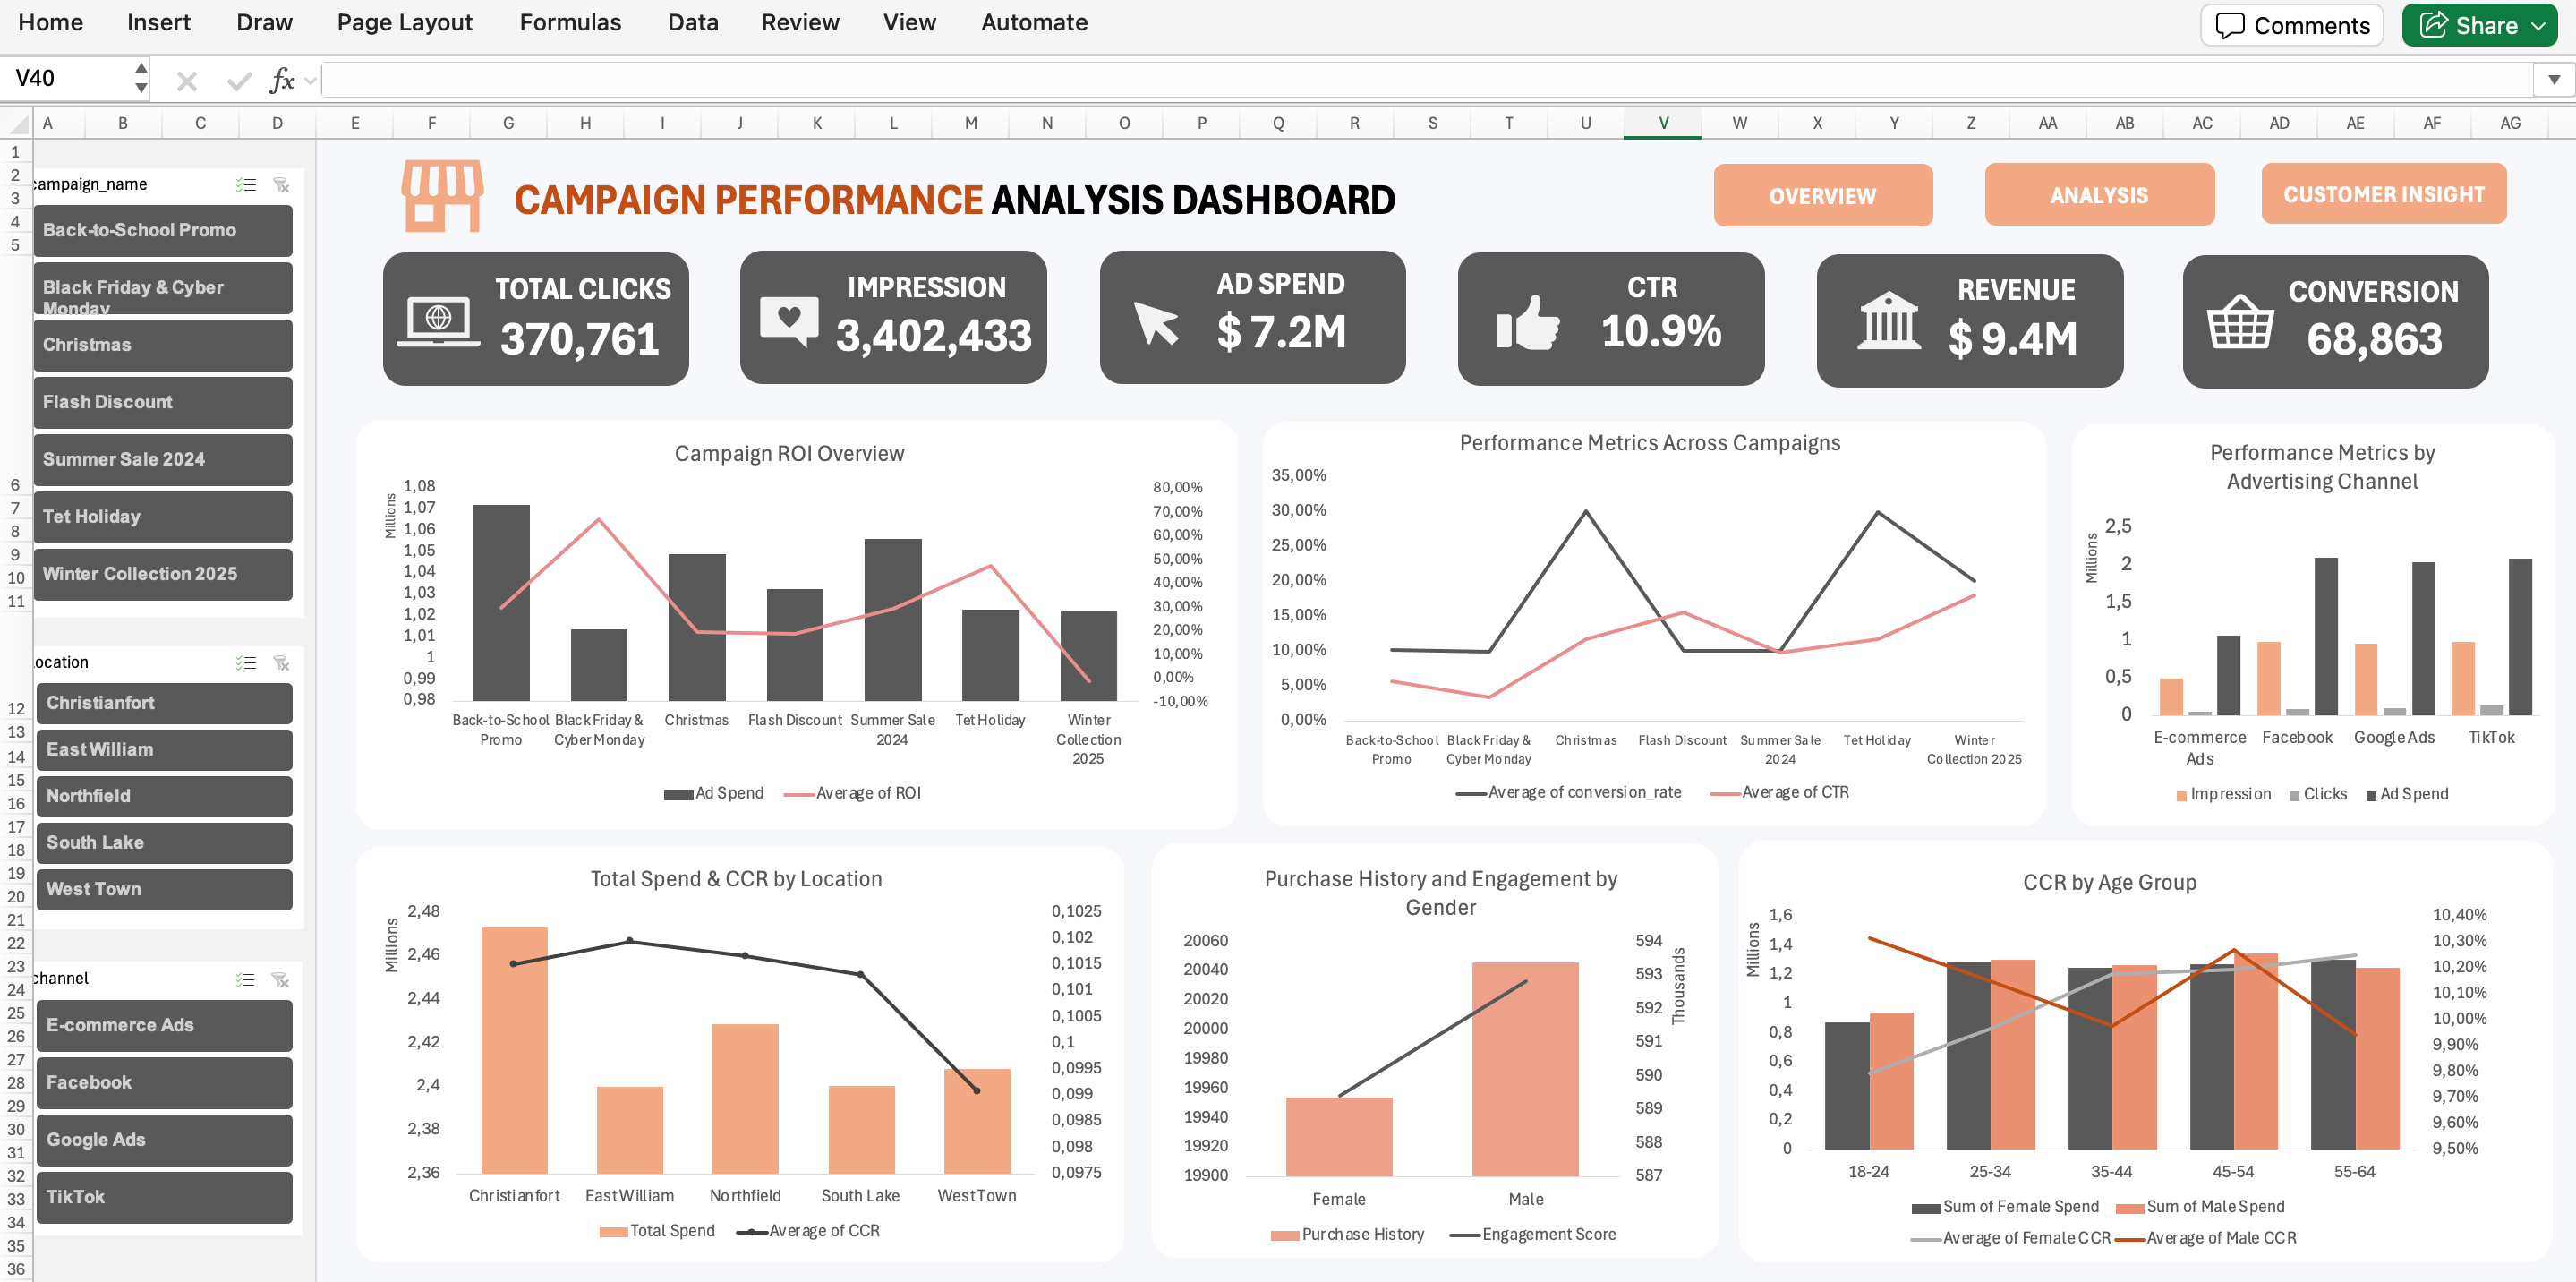The height and width of the screenshot is (1282, 2576).
Task: Toggle the South Lake location filter
Action: click(163, 843)
